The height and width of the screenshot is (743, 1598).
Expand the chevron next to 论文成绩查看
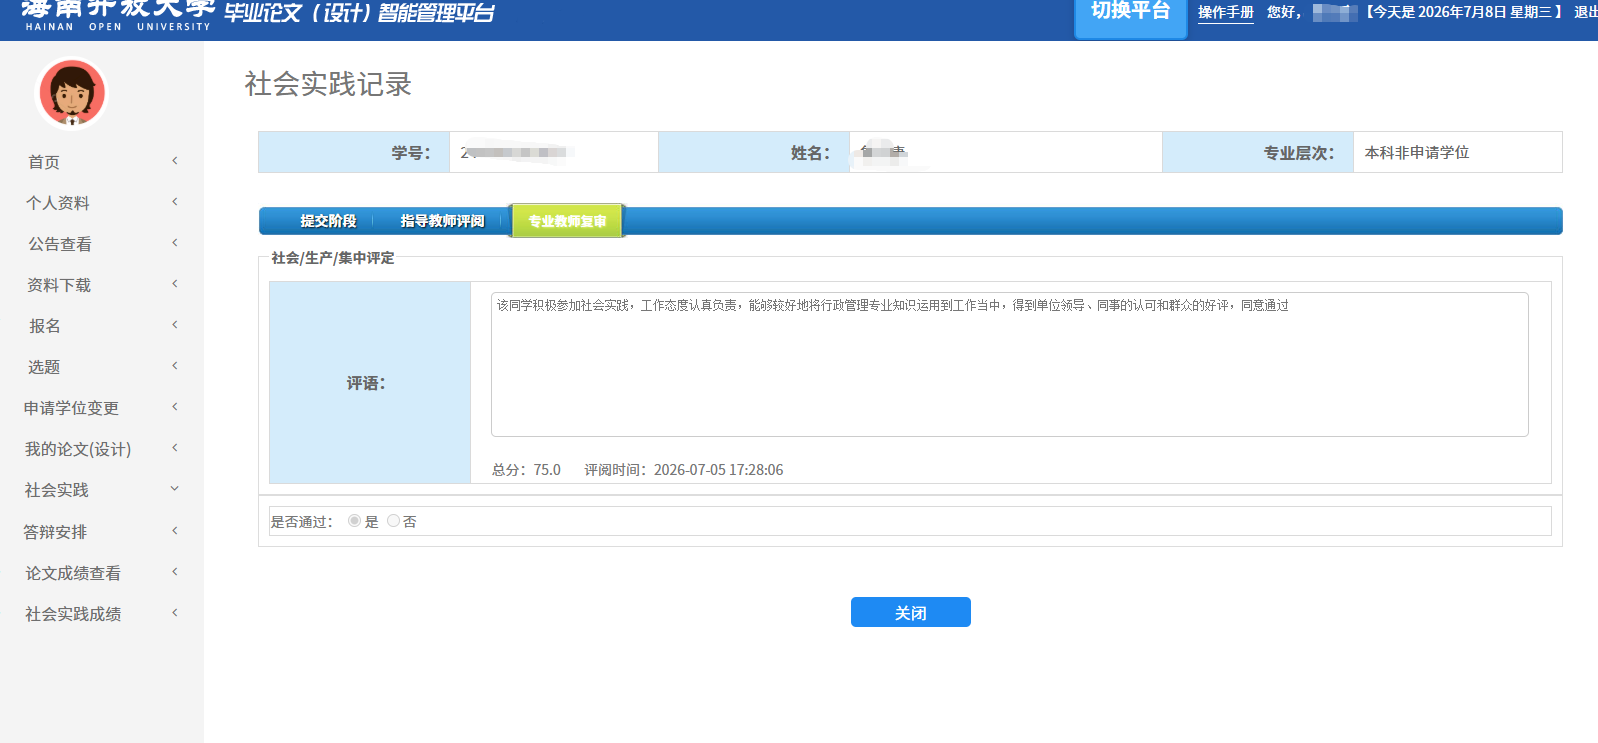175,572
